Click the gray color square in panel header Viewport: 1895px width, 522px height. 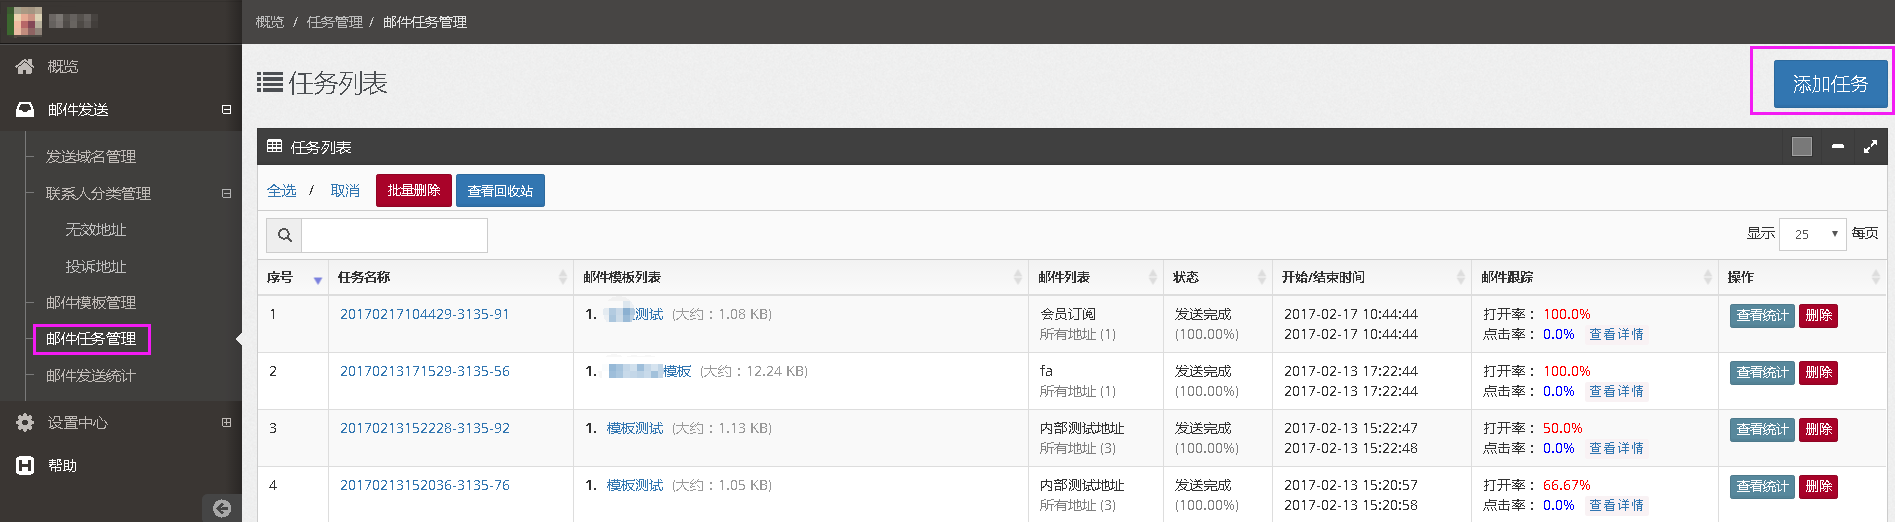tap(1802, 147)
